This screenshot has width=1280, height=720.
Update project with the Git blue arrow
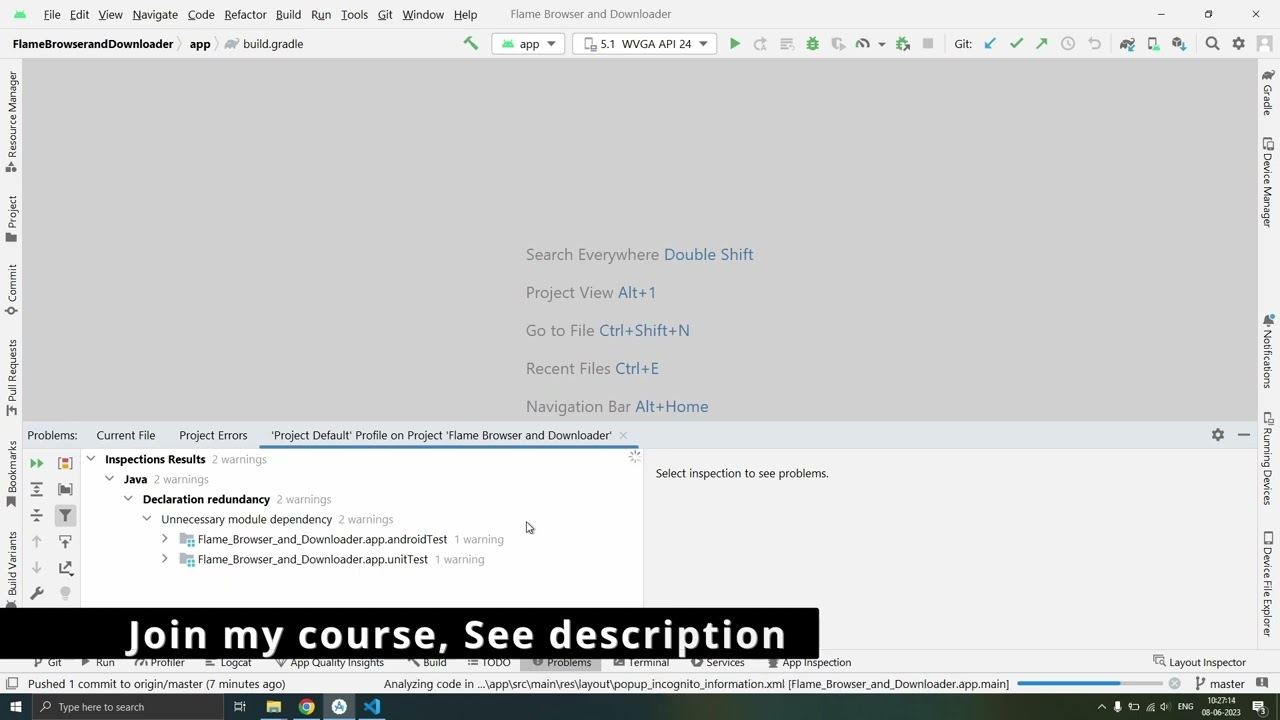pyautogui.click(x=990, y=44)
